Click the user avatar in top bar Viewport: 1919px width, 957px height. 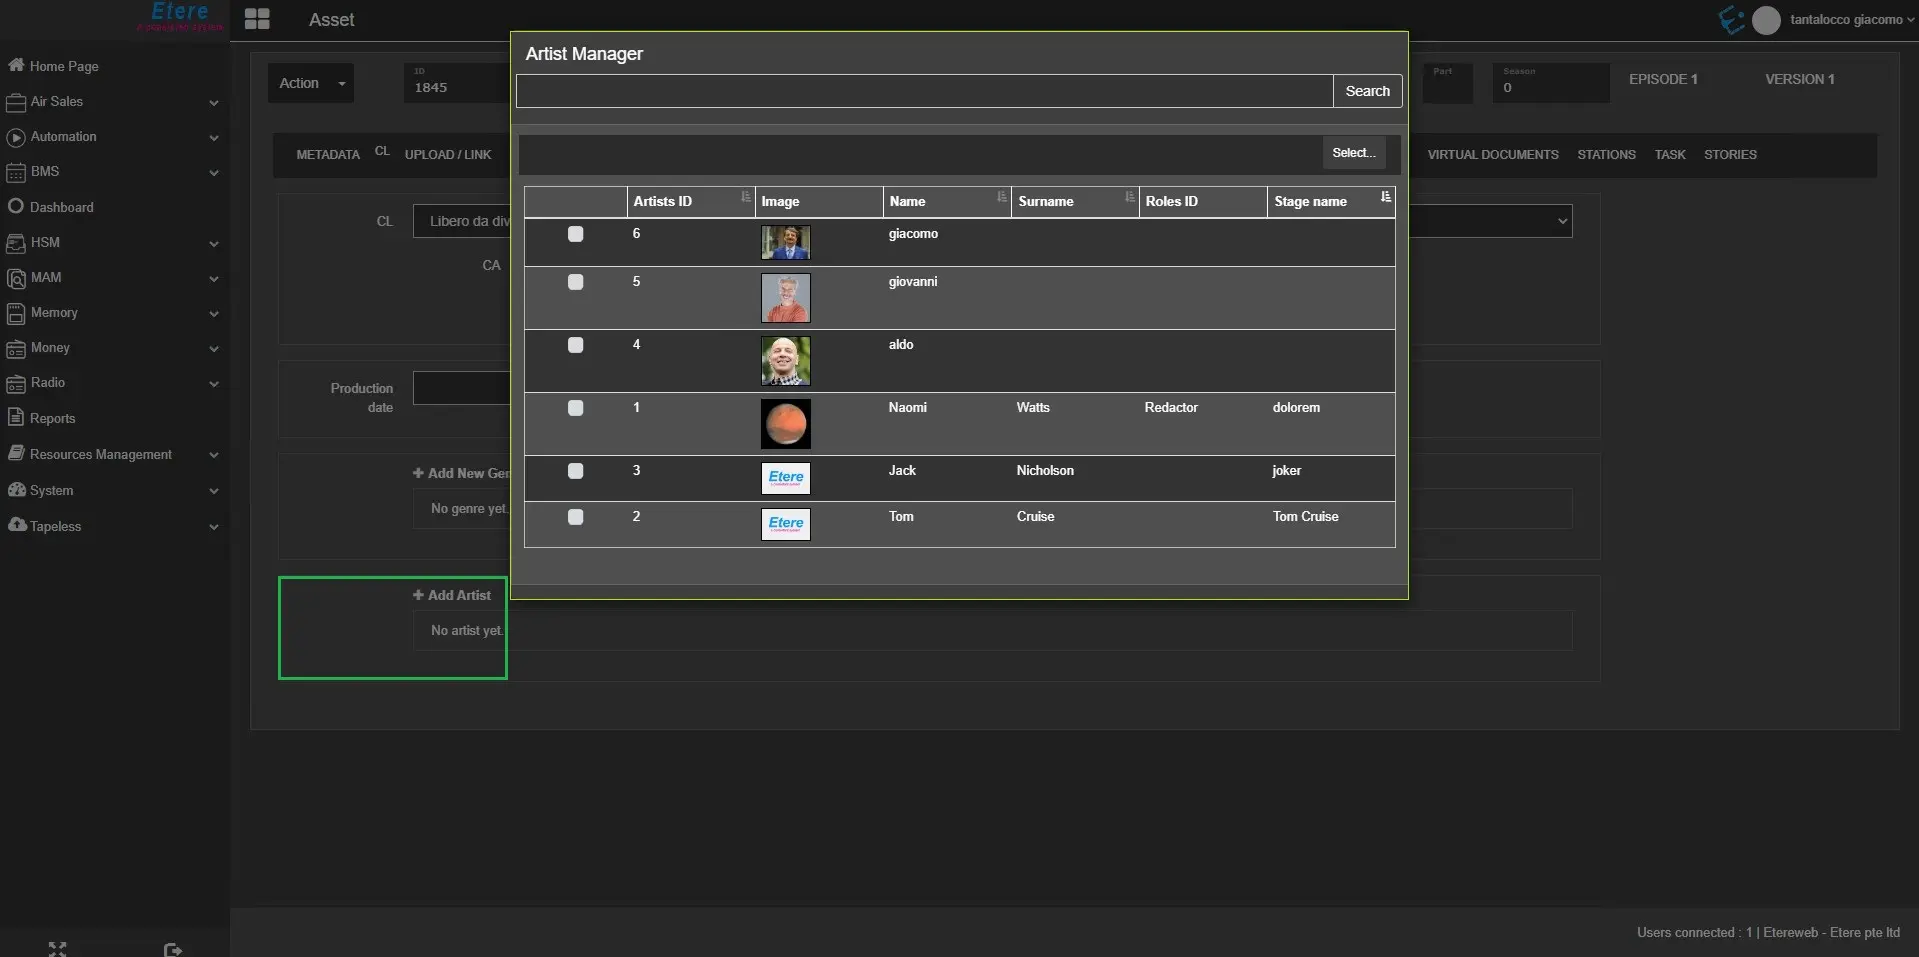pos(1766,20)
